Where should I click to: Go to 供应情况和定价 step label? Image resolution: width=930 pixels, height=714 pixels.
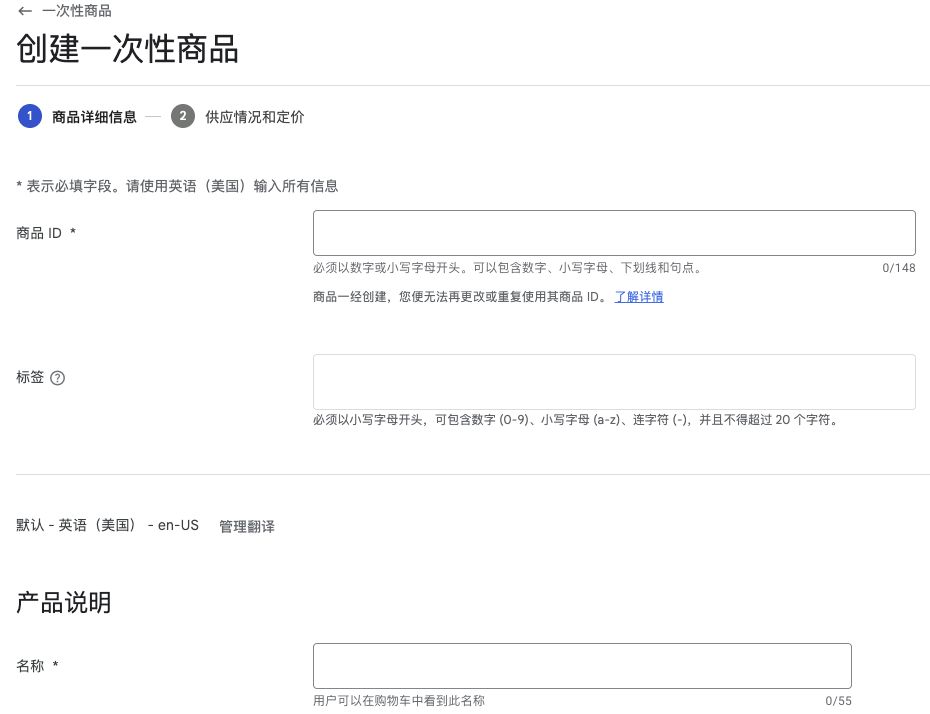pos(254,117)
